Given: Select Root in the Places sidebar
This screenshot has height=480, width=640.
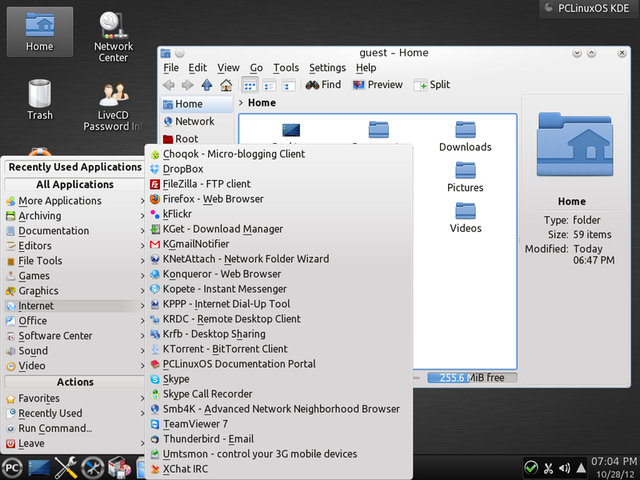Looking at the screenshot, I should coord(197,139).
